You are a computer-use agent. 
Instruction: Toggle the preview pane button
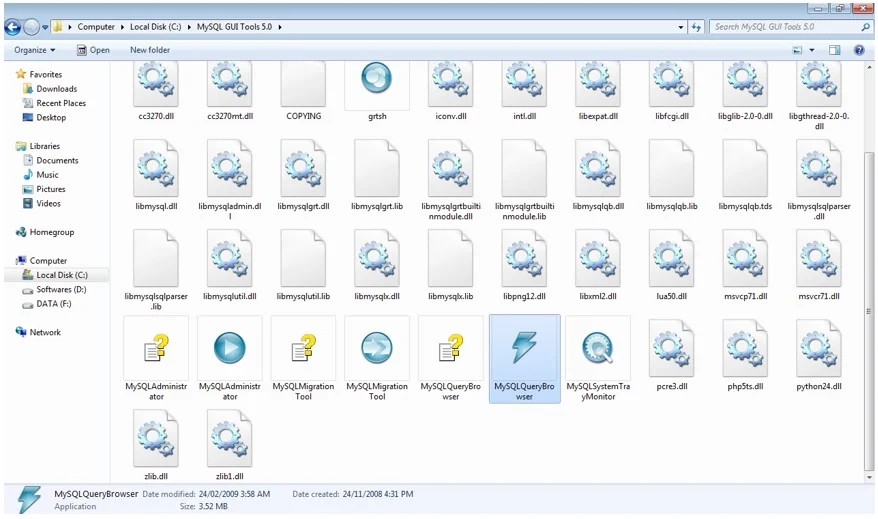click(x=834, y=50)
